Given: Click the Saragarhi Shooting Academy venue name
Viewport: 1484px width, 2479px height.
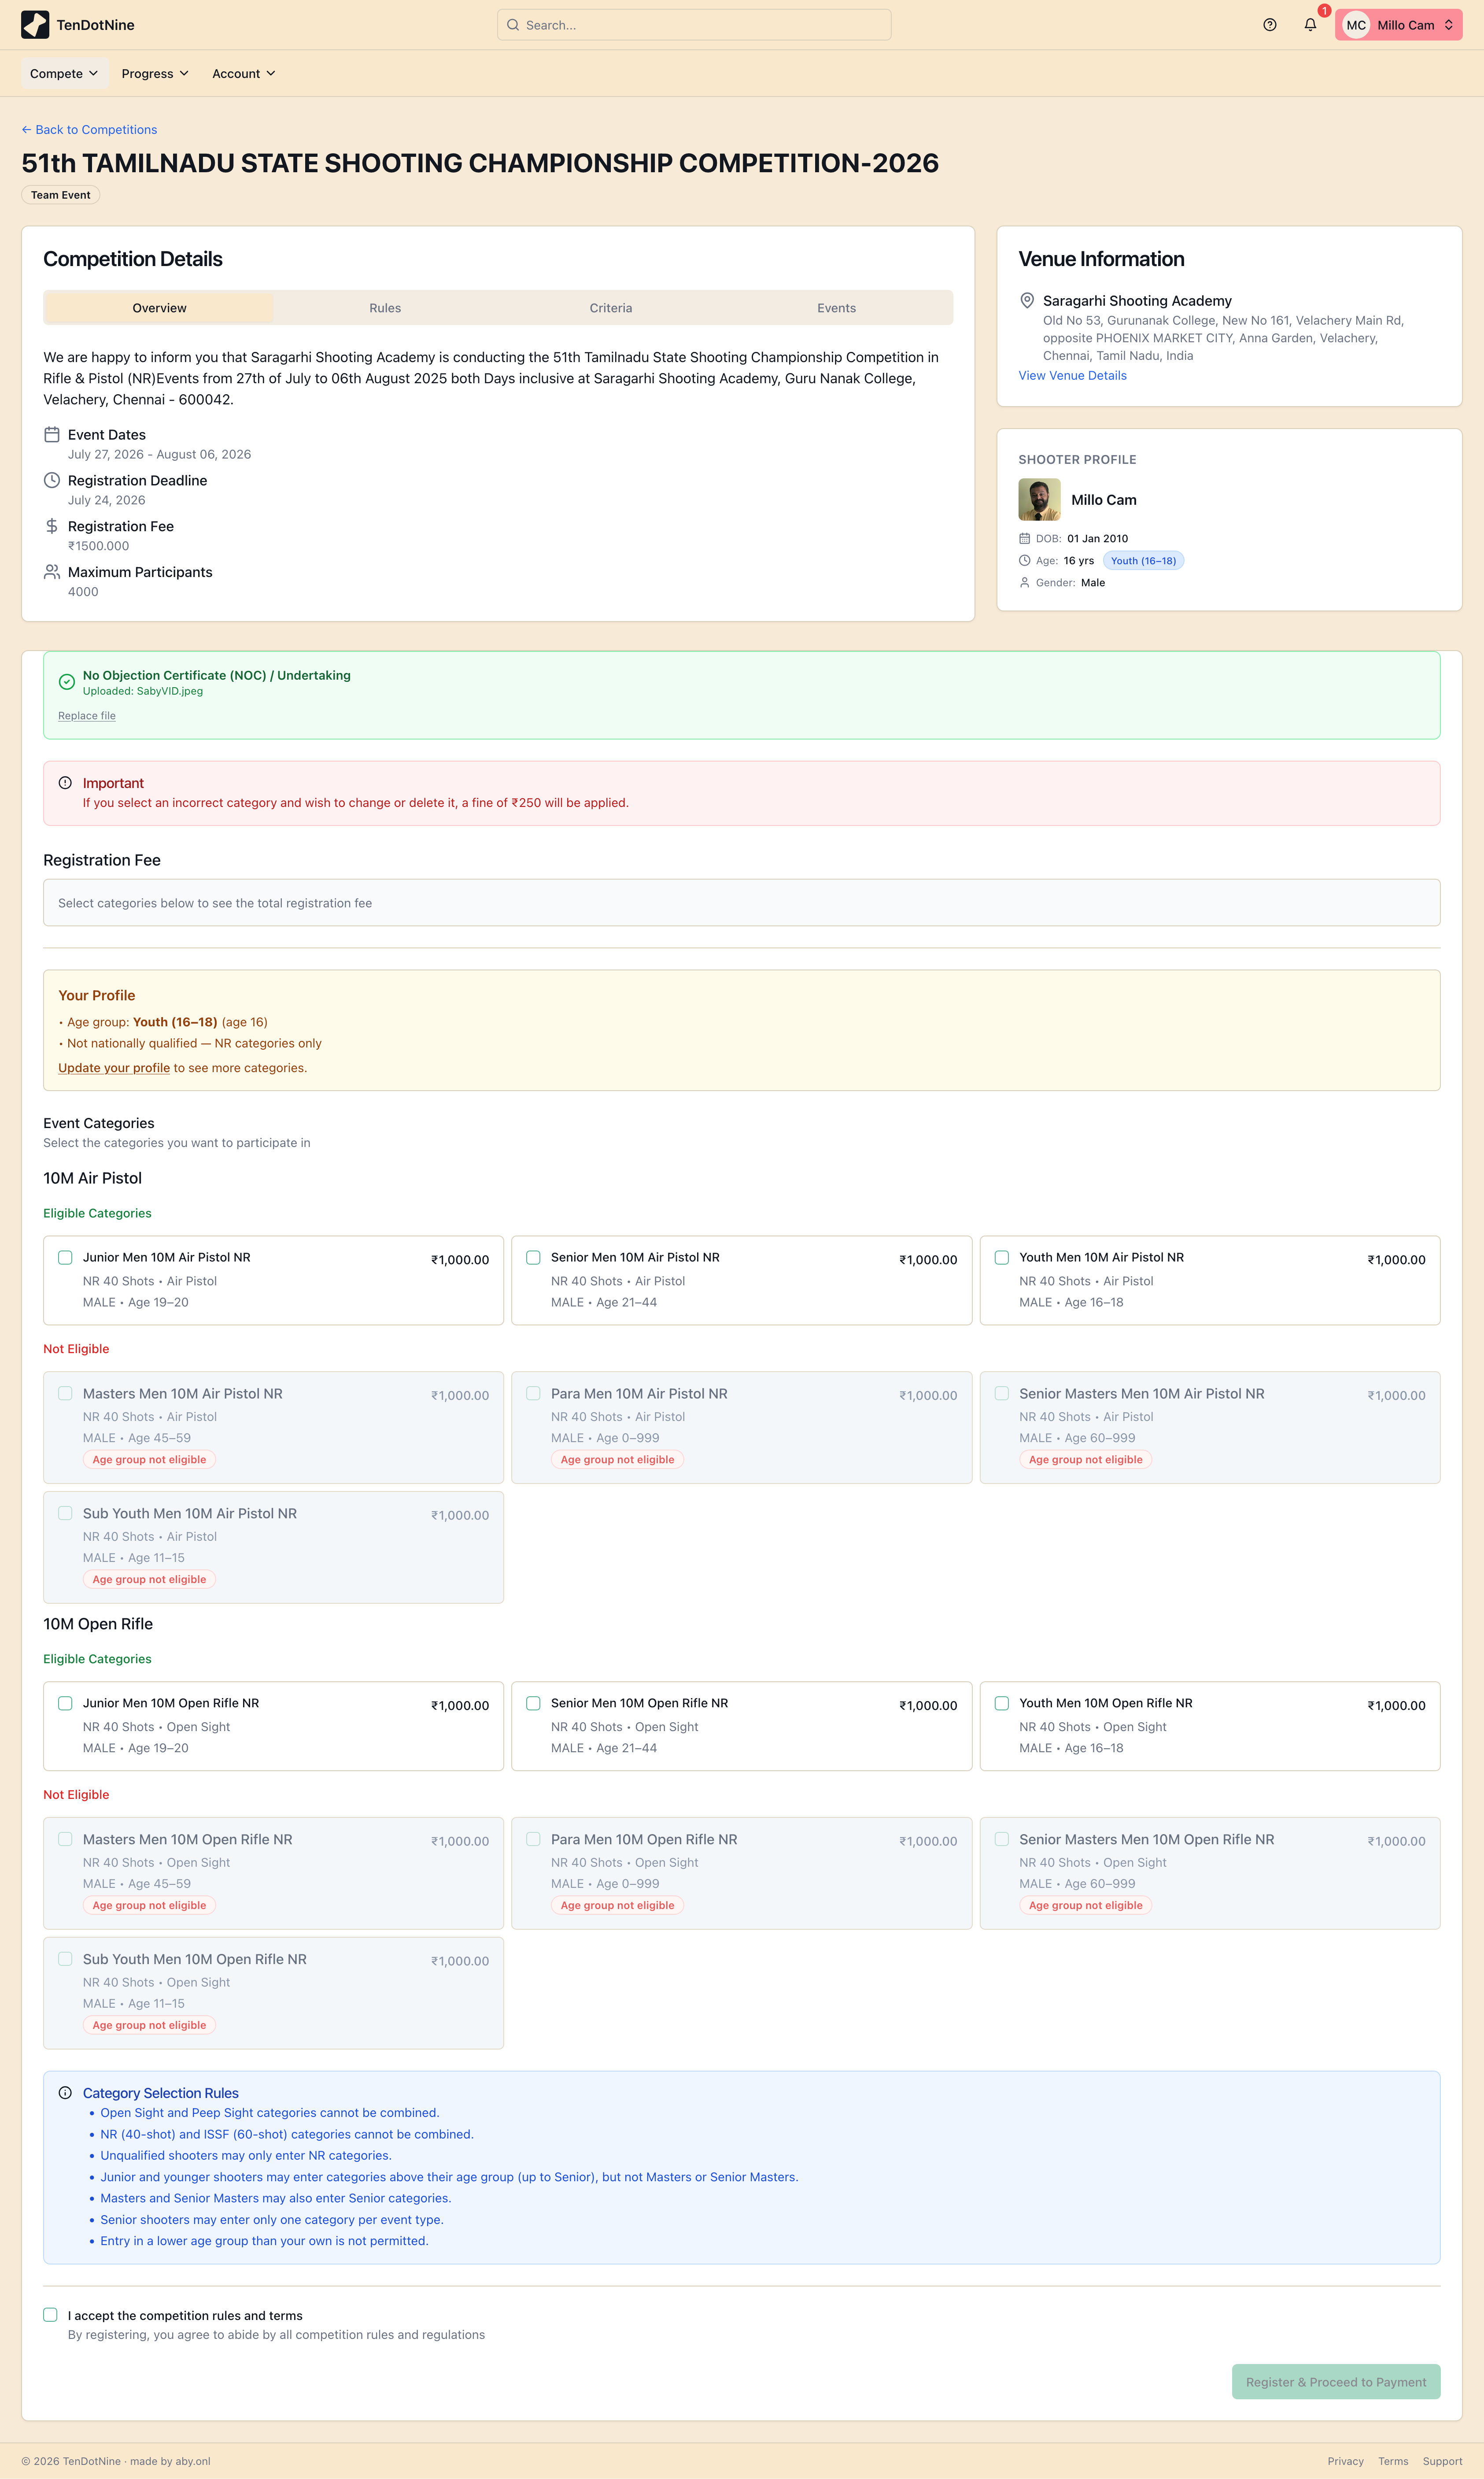Looking at the screenshot, I should (x=1137, y=301).
